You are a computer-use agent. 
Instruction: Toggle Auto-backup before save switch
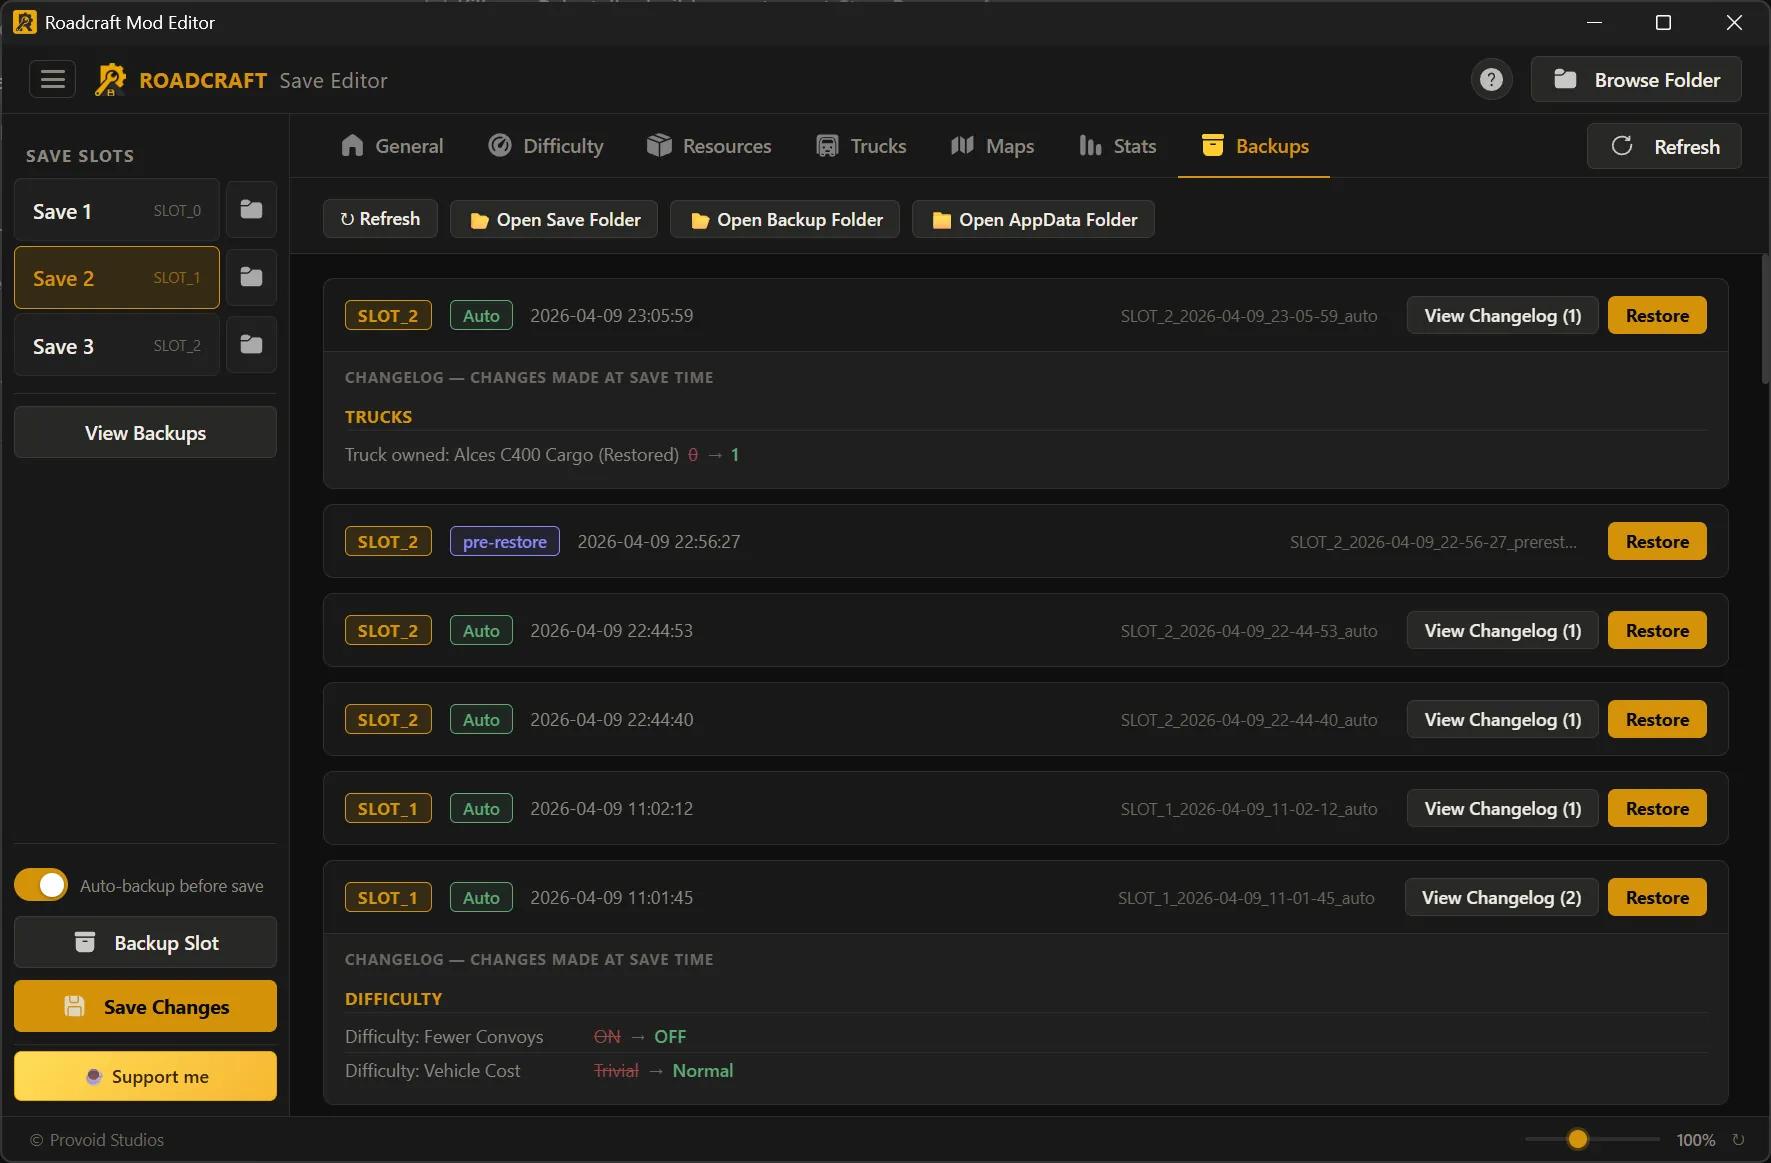pos(41,885)
